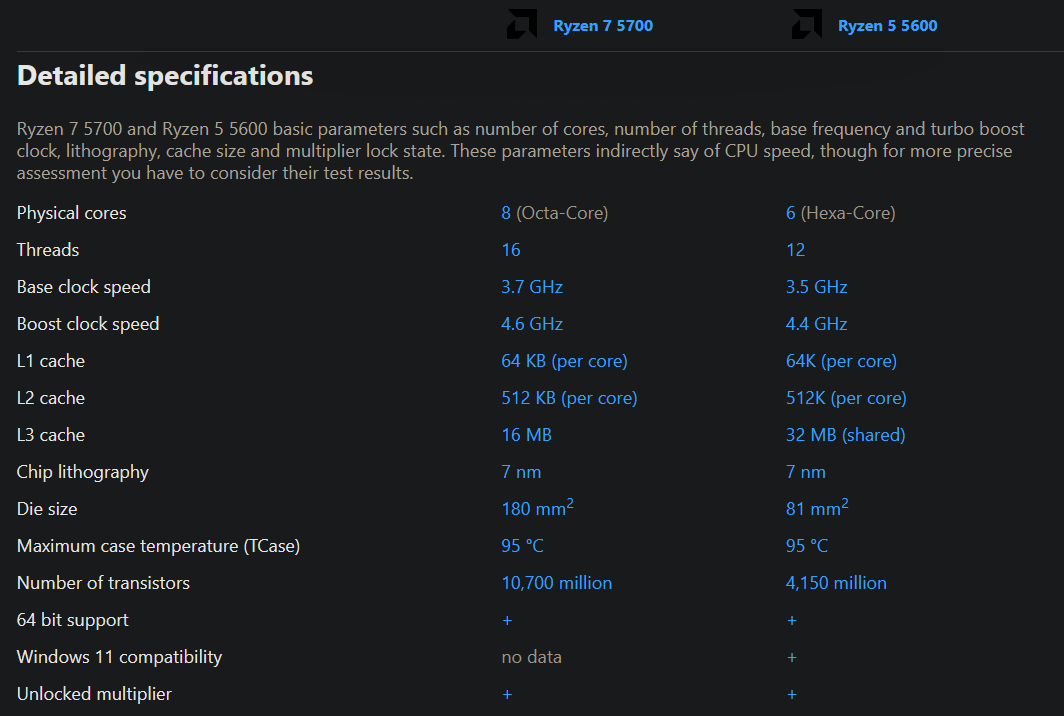Image resolution: width=1064 pixels, height=716 pixels.
Task: Open the Ryzen 7 5700 header link
Action: pos(603,26)
